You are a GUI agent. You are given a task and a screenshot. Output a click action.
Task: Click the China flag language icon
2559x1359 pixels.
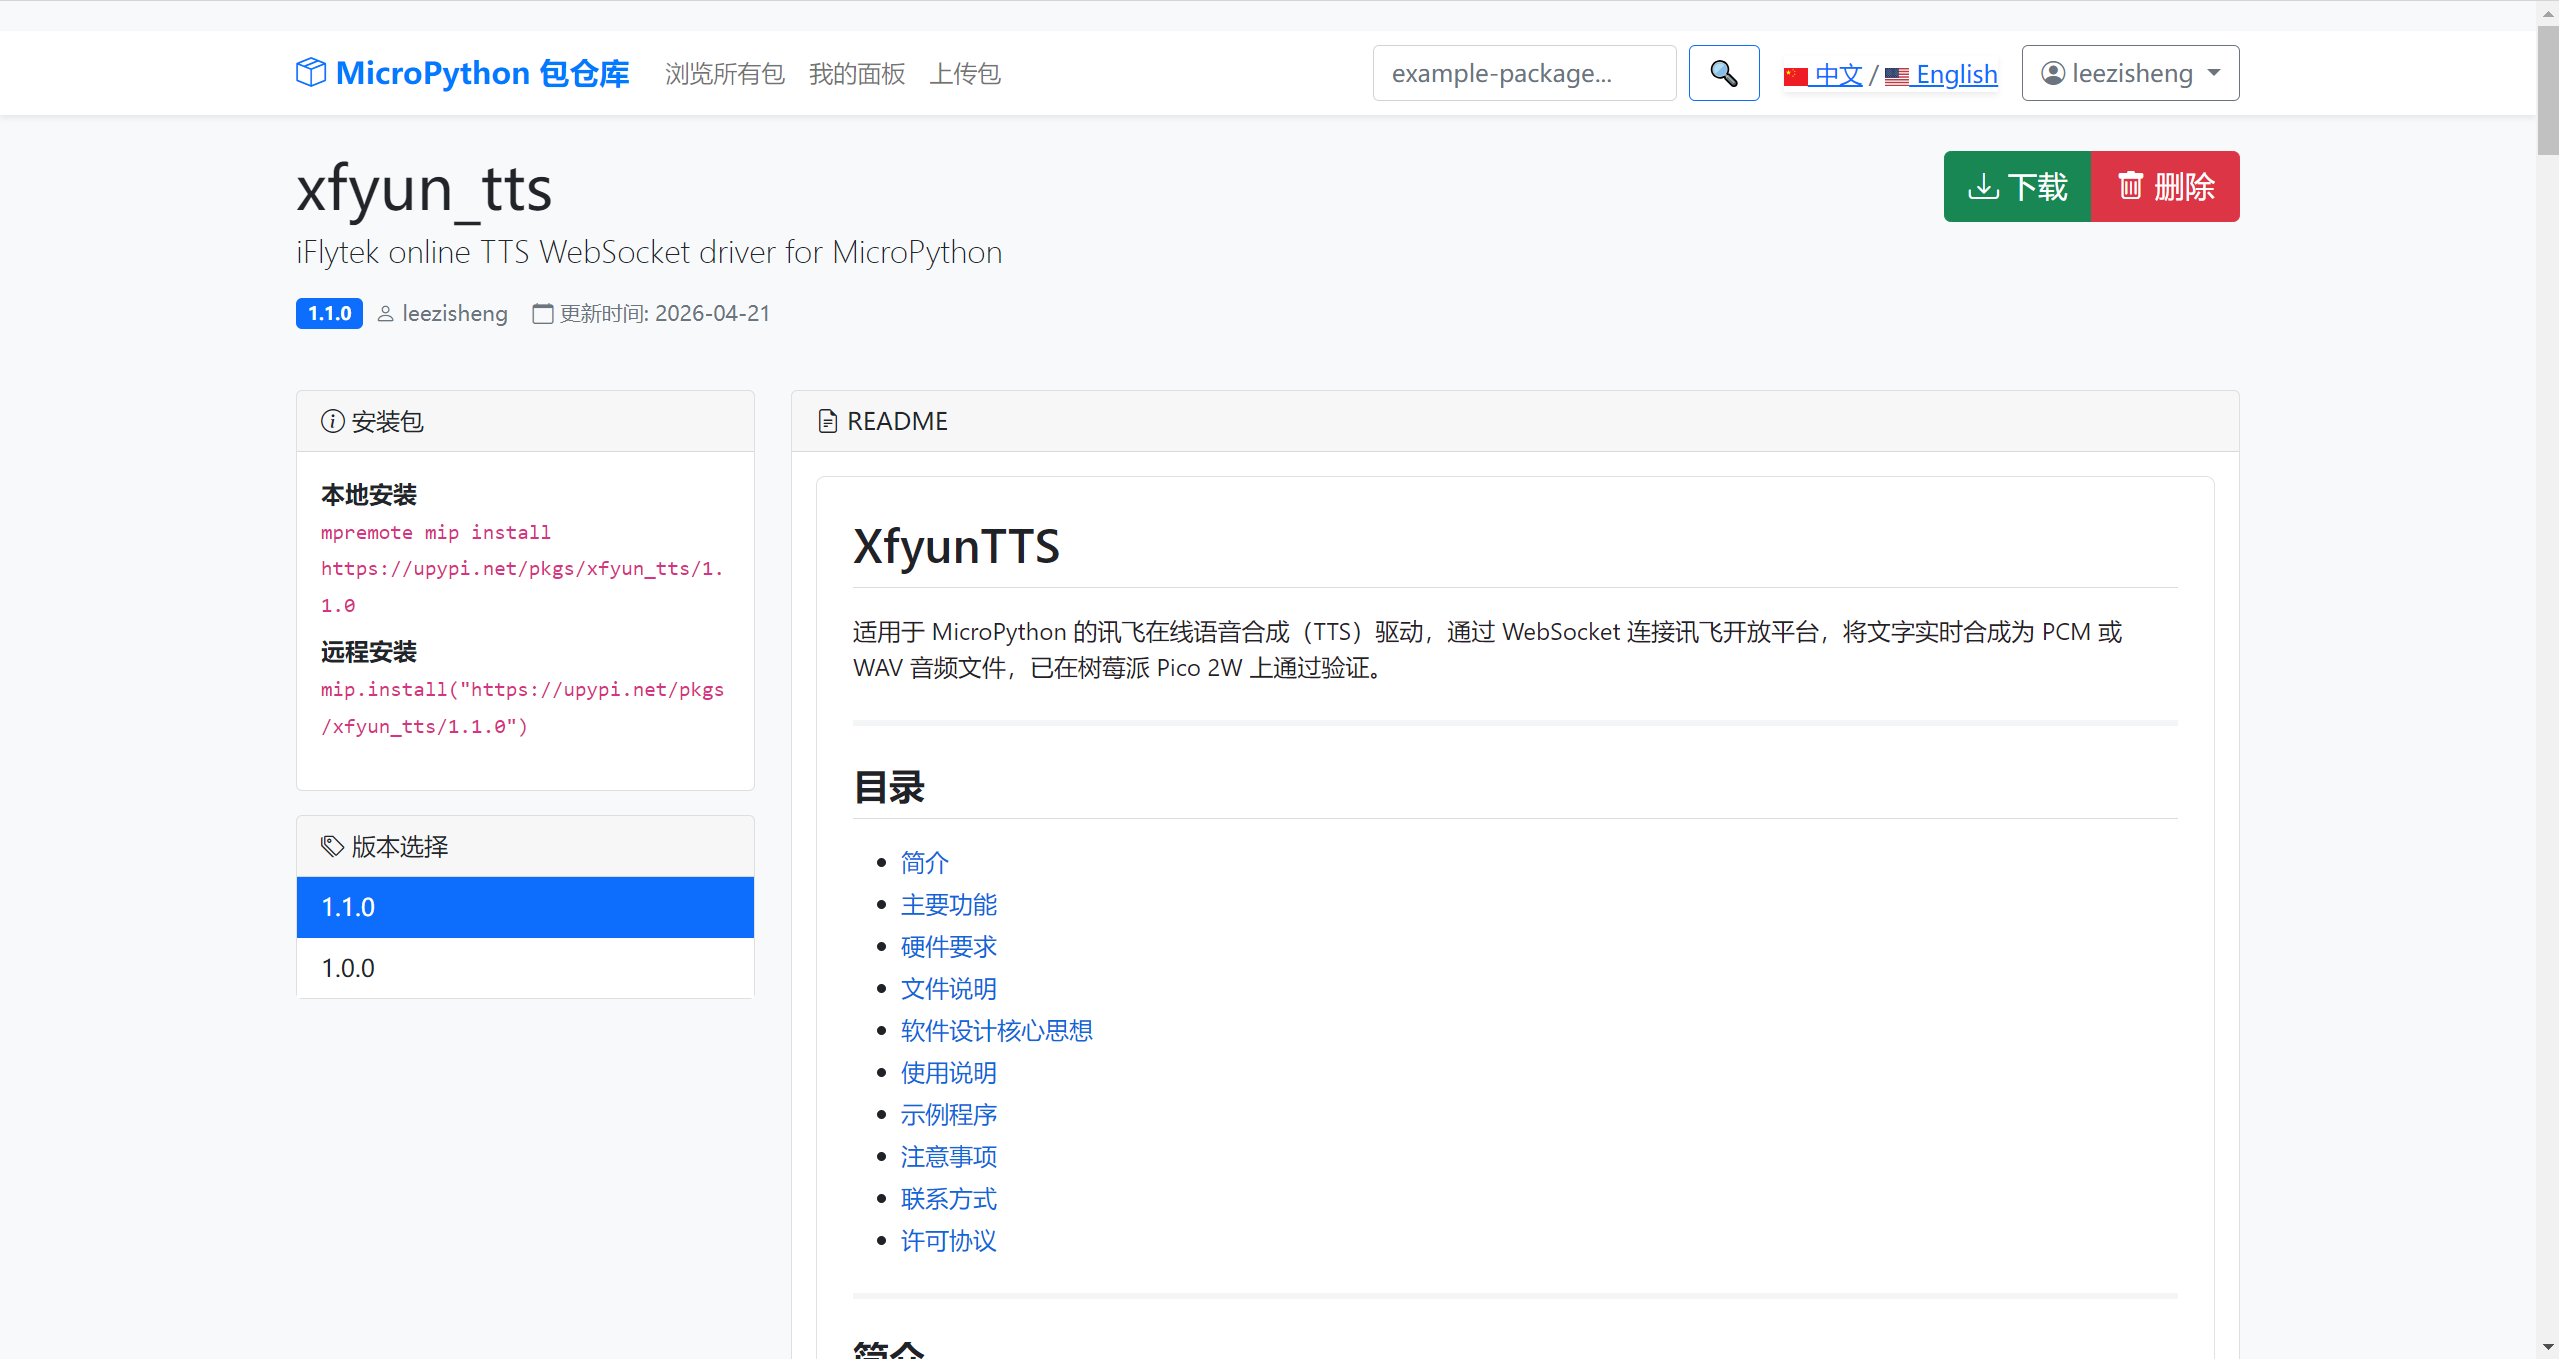(x=1795, y=76)
